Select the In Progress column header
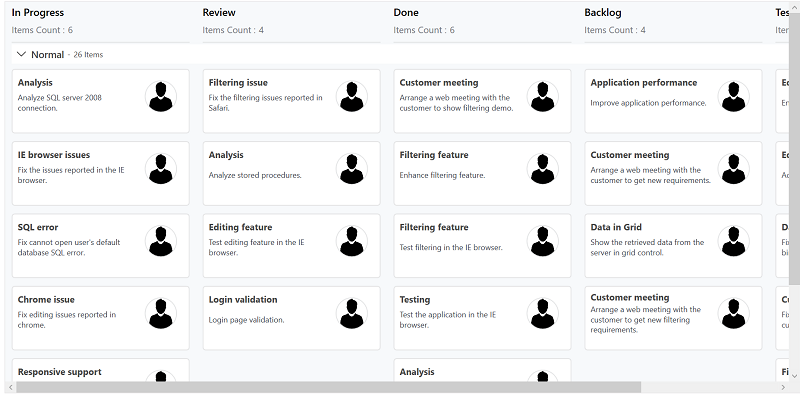Viewport: 800px width, 406px height. click(x=38, y=13)
